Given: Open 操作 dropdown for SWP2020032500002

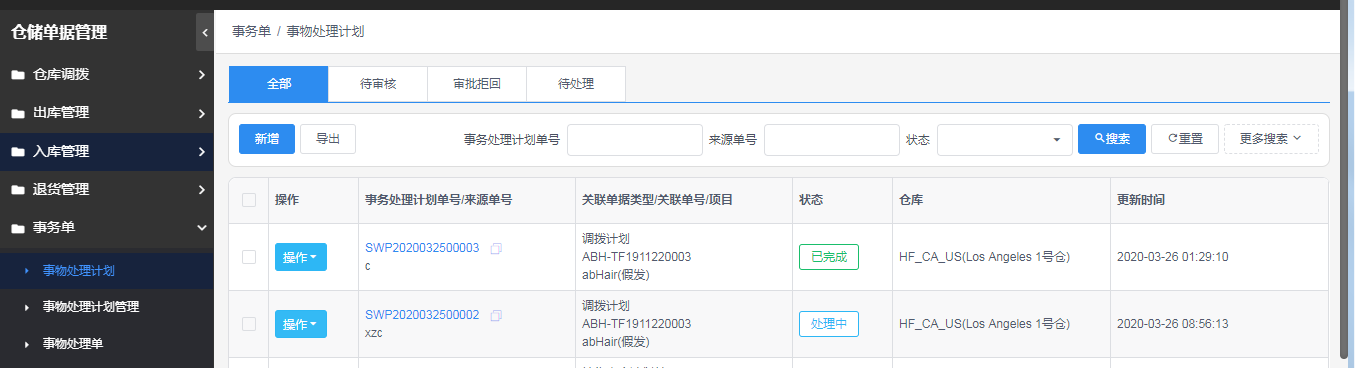Looking at the screenshot, I should click(301, 324).
